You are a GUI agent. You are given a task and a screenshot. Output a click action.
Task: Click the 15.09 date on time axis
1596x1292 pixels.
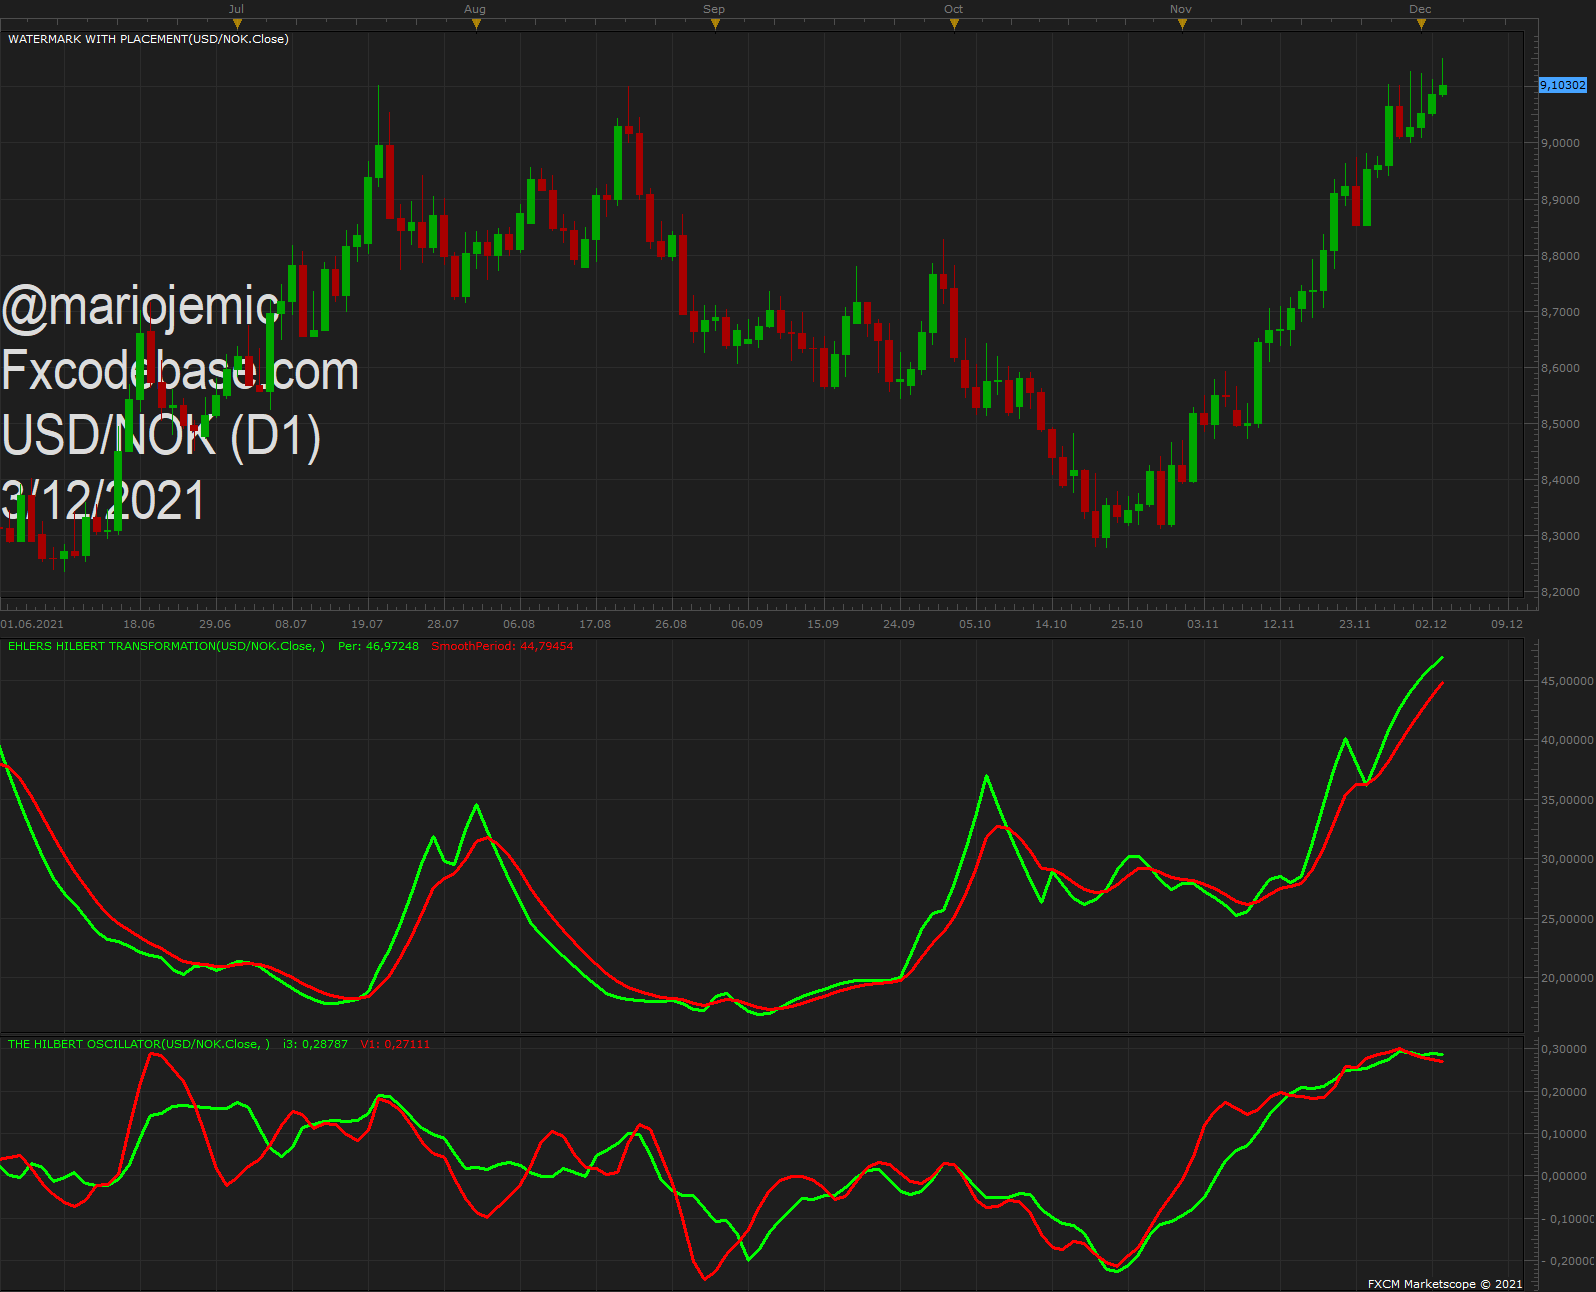[x=823, y=624]
